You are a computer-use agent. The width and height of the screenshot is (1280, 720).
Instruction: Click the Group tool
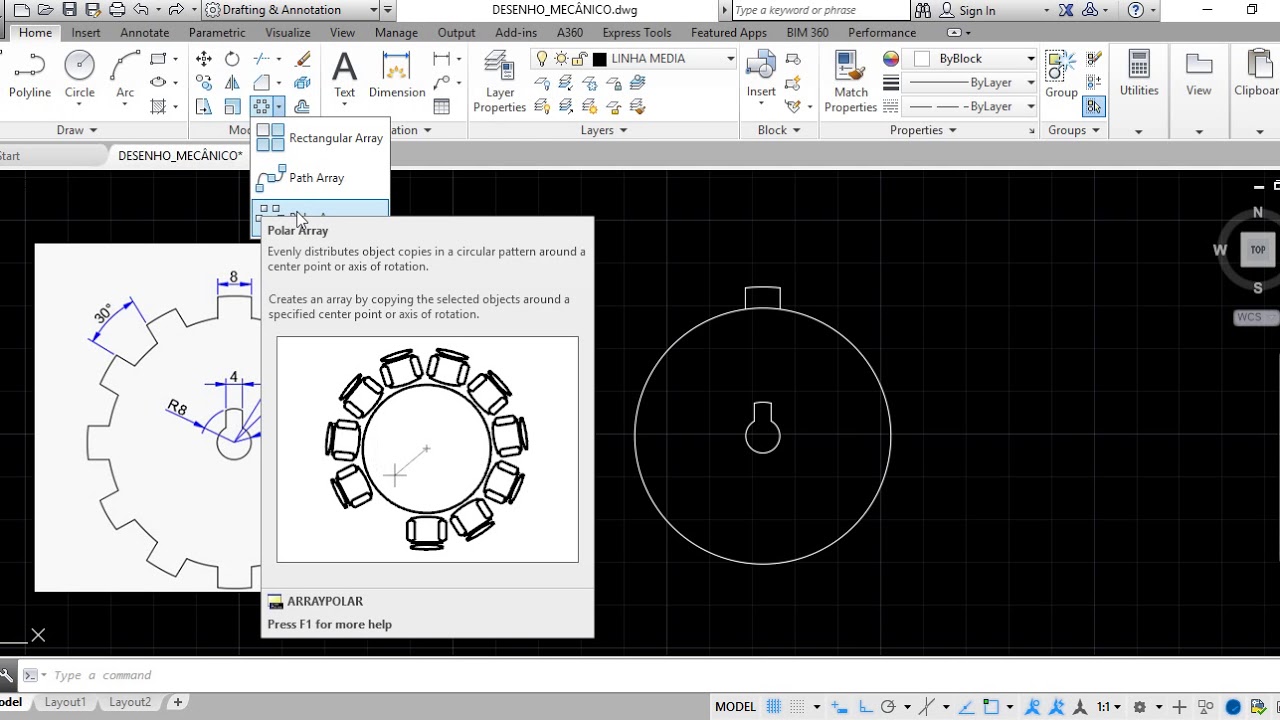tap(1061, 76)
